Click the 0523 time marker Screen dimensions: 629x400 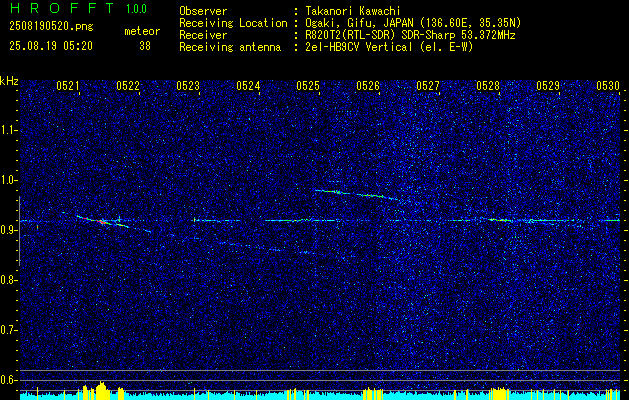(188, 86)
